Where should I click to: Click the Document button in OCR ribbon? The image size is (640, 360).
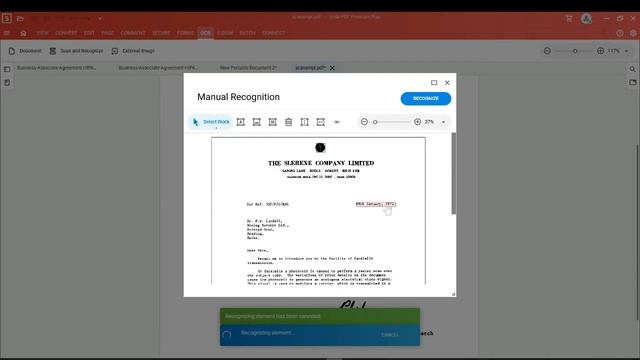[25, 51]
